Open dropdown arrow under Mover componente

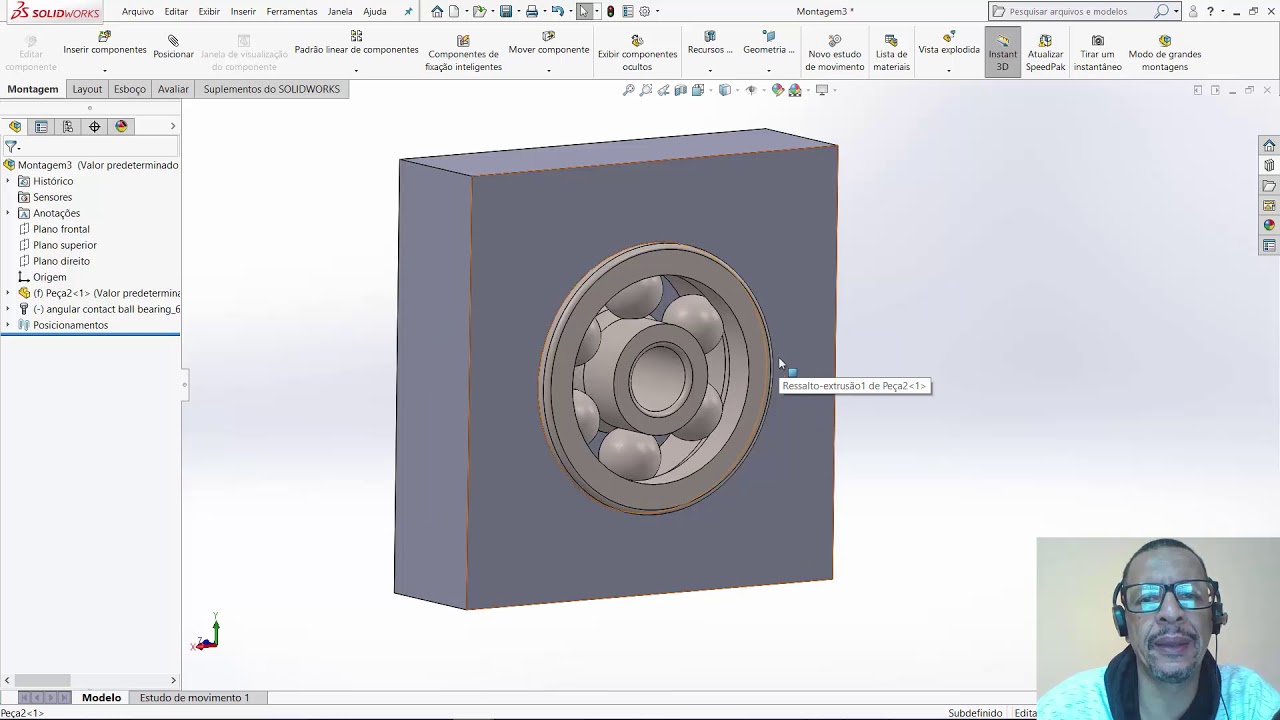tap(548, 70)
